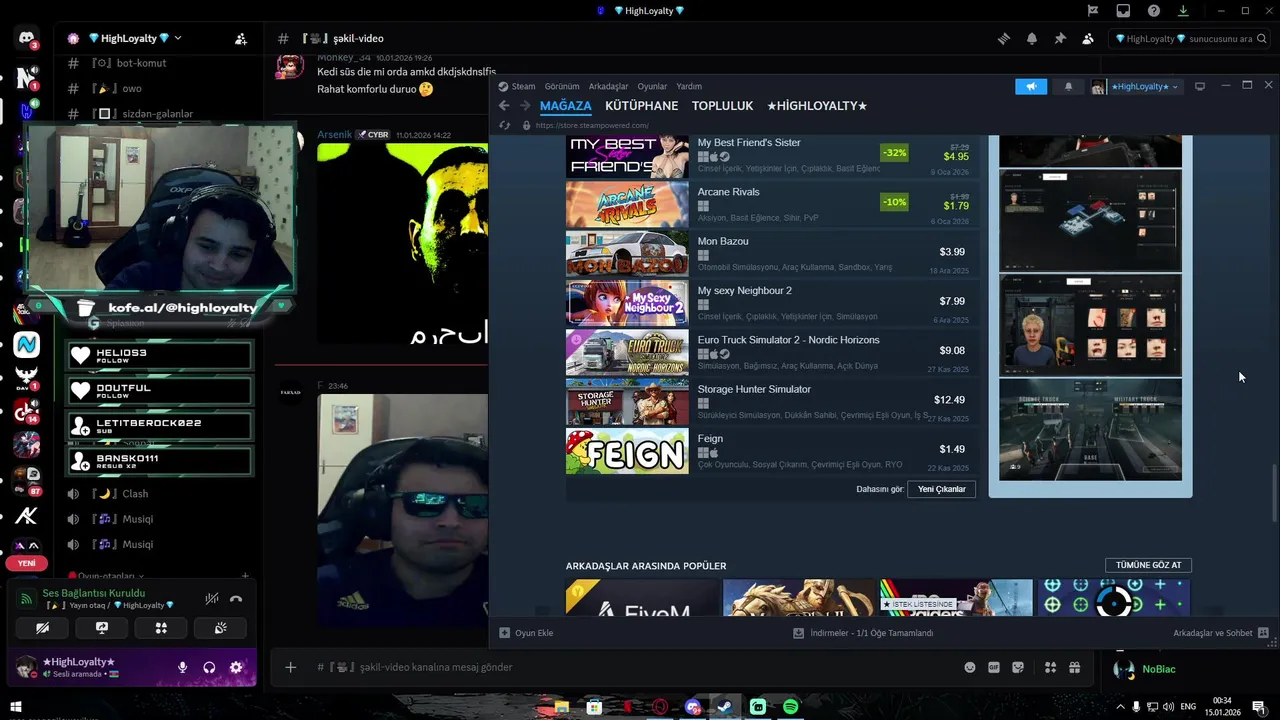The width and height of the screenshot is (1280, 720).
Task: Toggle Discord camera button
Action: [42, 628]
